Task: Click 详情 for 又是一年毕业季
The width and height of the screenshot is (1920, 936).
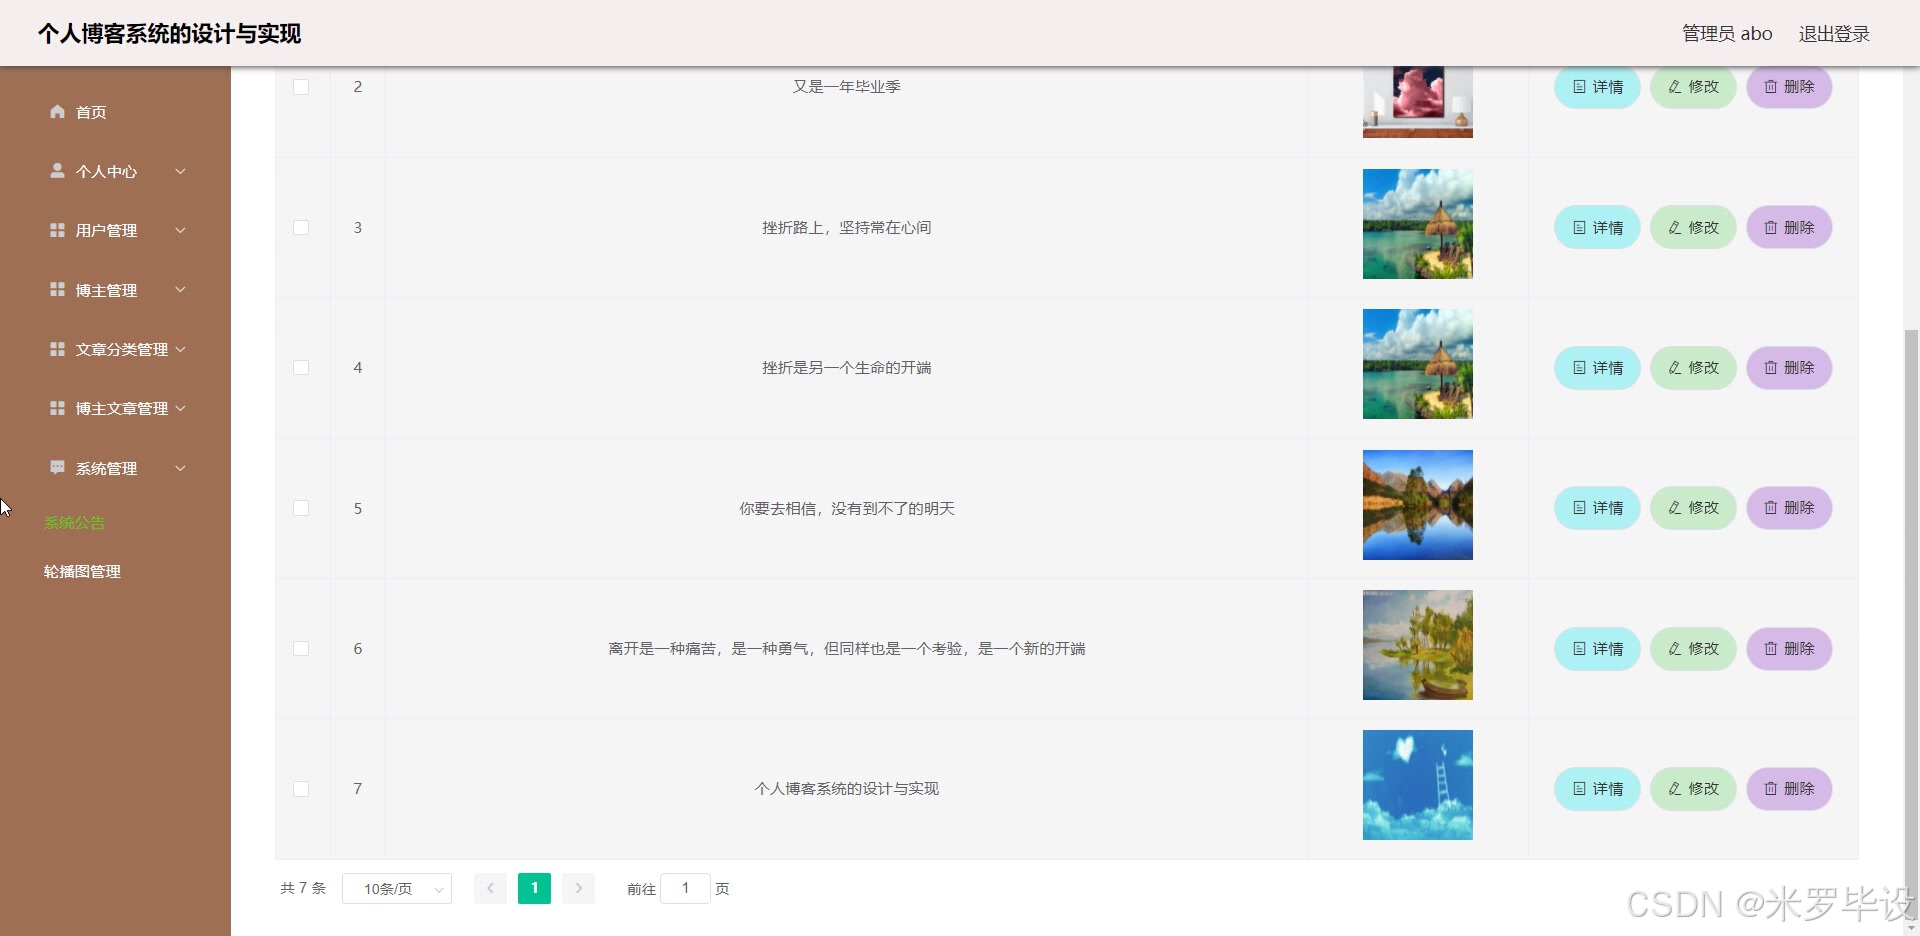Action: coord(1597,87)
